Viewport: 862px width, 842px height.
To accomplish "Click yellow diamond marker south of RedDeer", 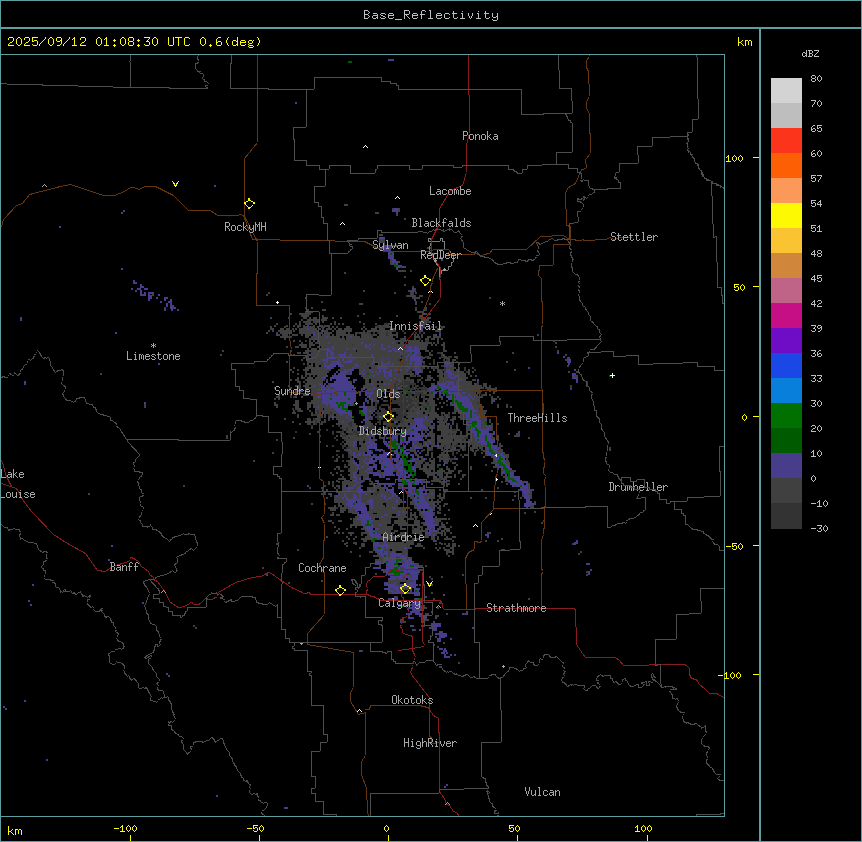I will 425,281.
